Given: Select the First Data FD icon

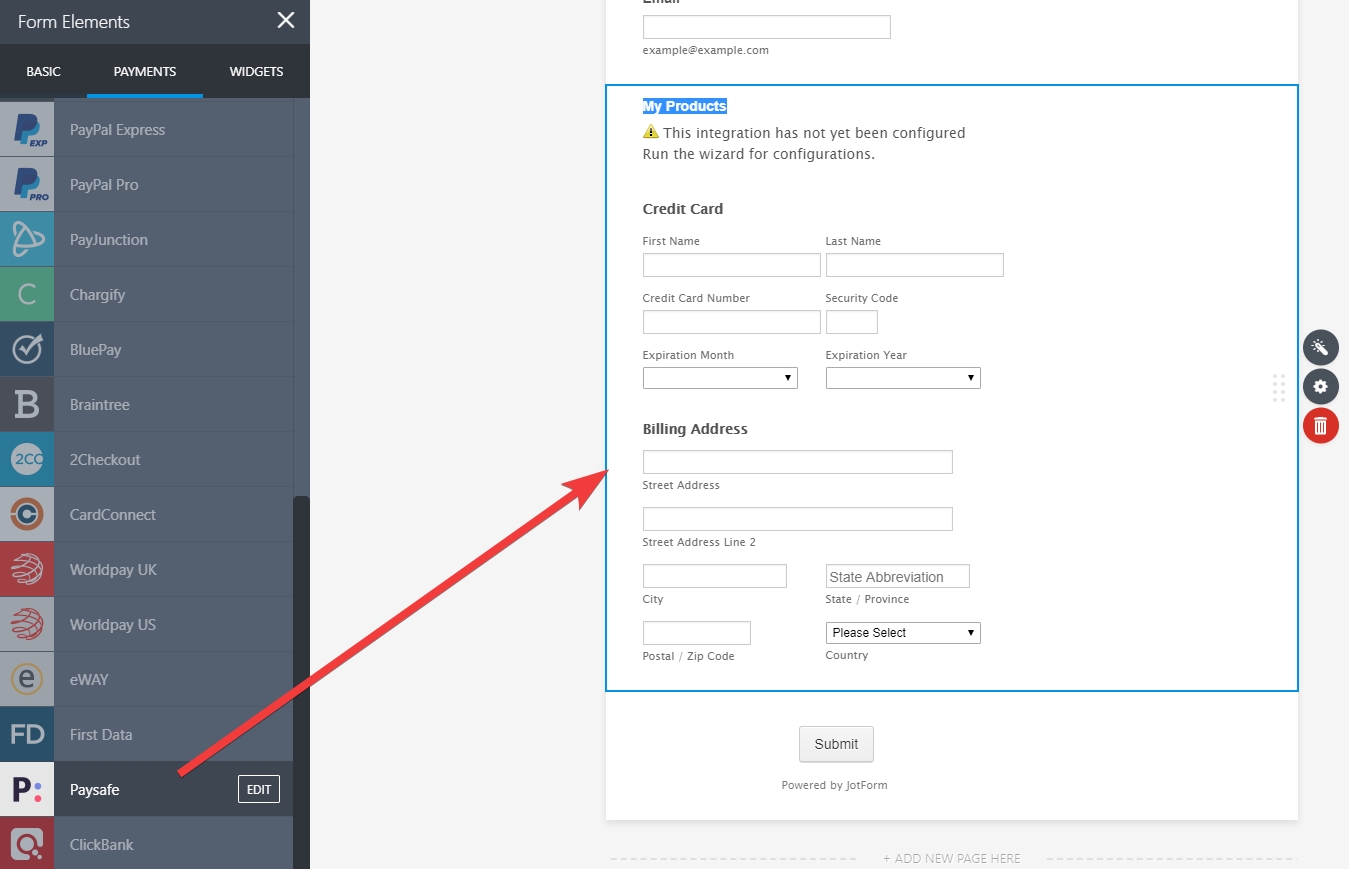Looking at the screenshot, I should point(27,735).
